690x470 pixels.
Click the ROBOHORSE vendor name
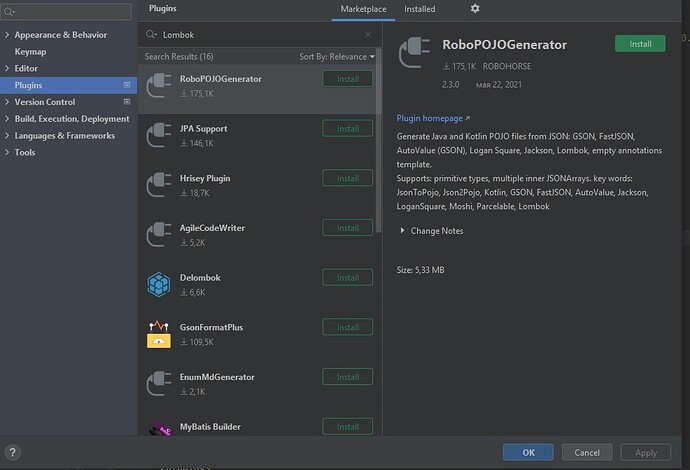click(x=507, y=66)
